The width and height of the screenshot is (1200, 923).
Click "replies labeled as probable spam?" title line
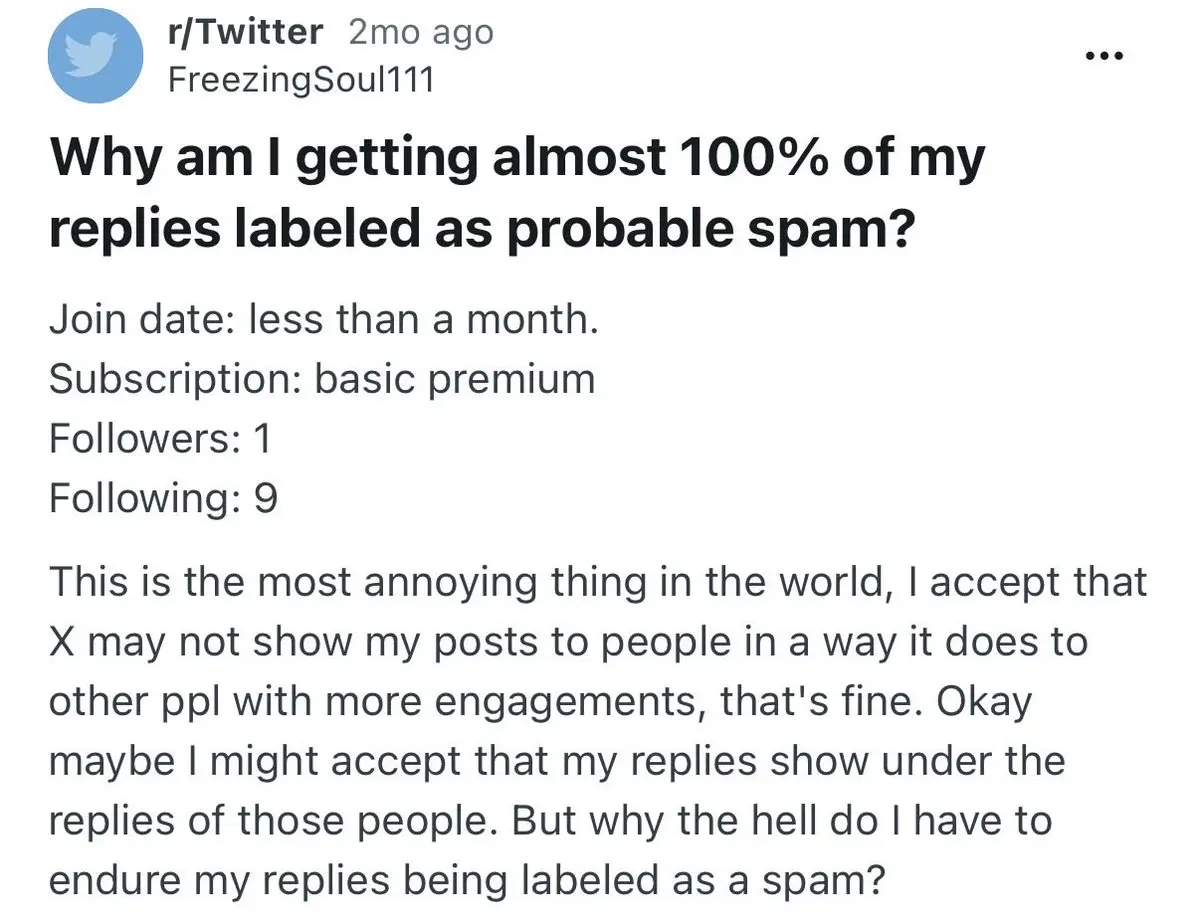click(483, 230)
